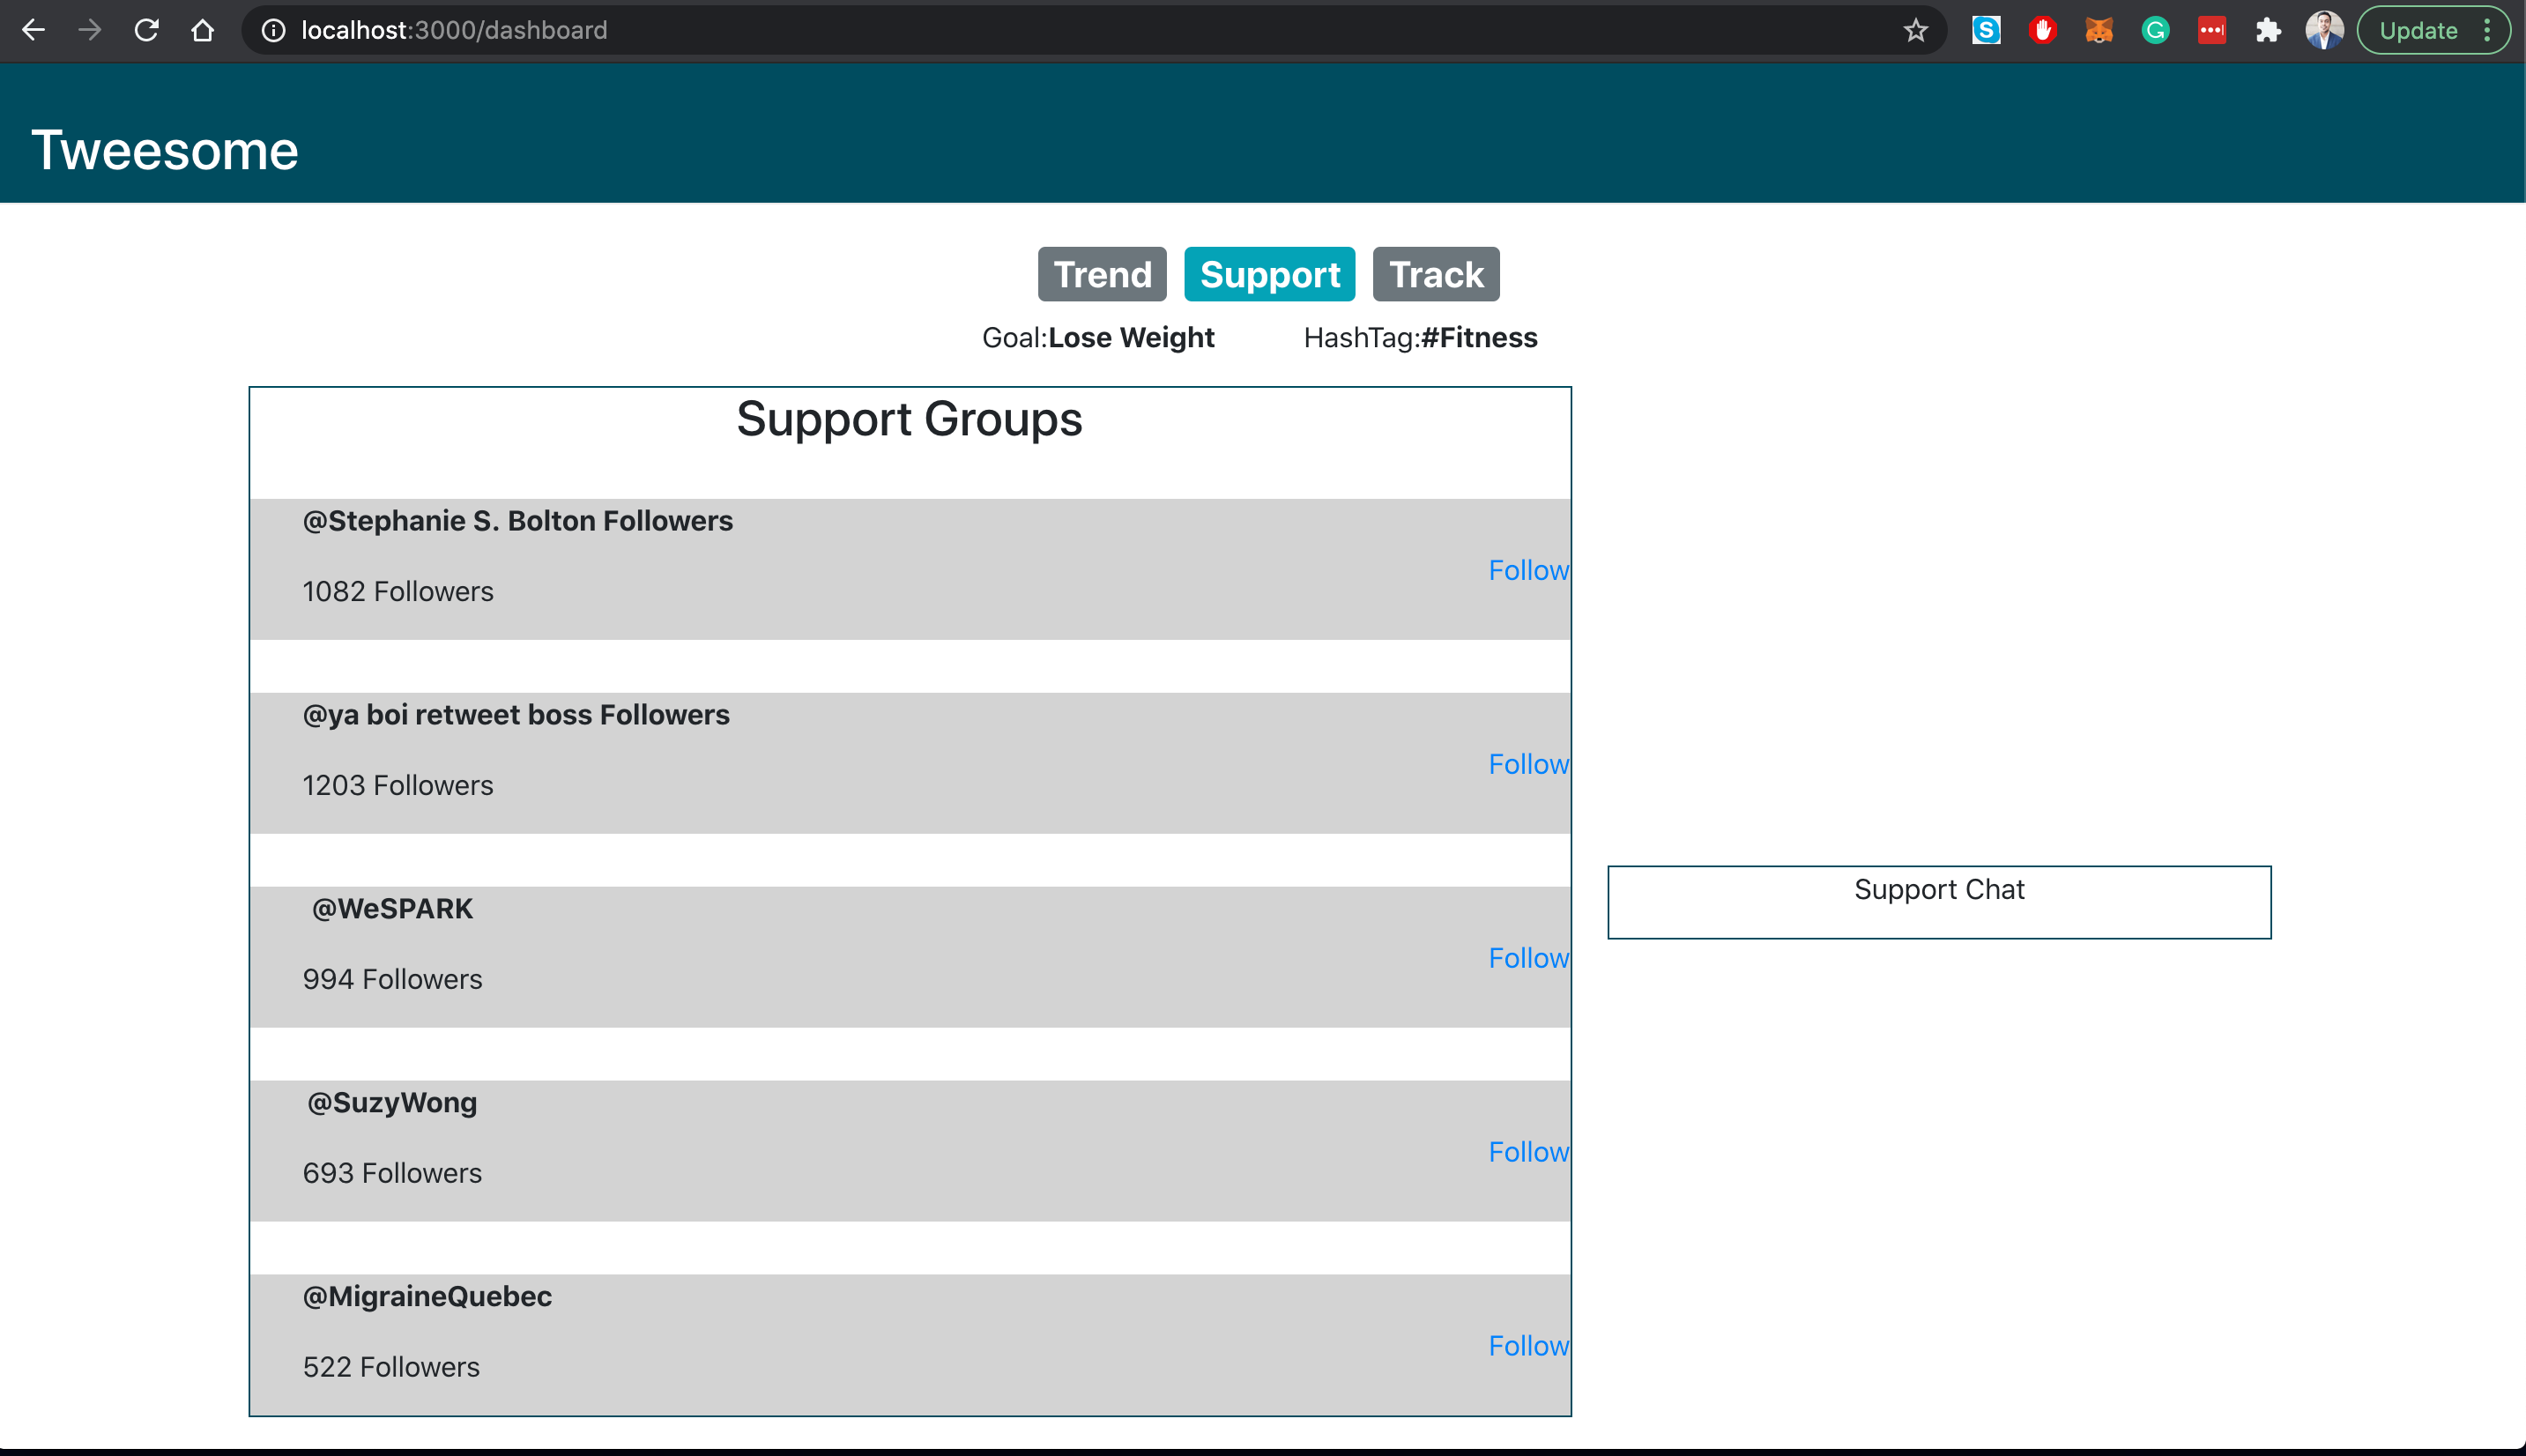Switch to the Track tab
2526x1456 pixels.
tap(1435, 274)
